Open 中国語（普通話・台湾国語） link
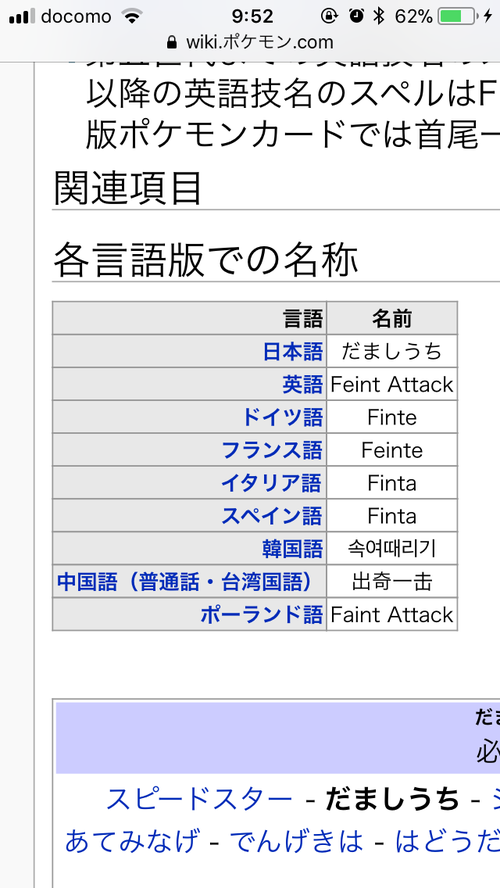Image resolution: width=500 pixels, height=888 pixels. coord(185,582)
